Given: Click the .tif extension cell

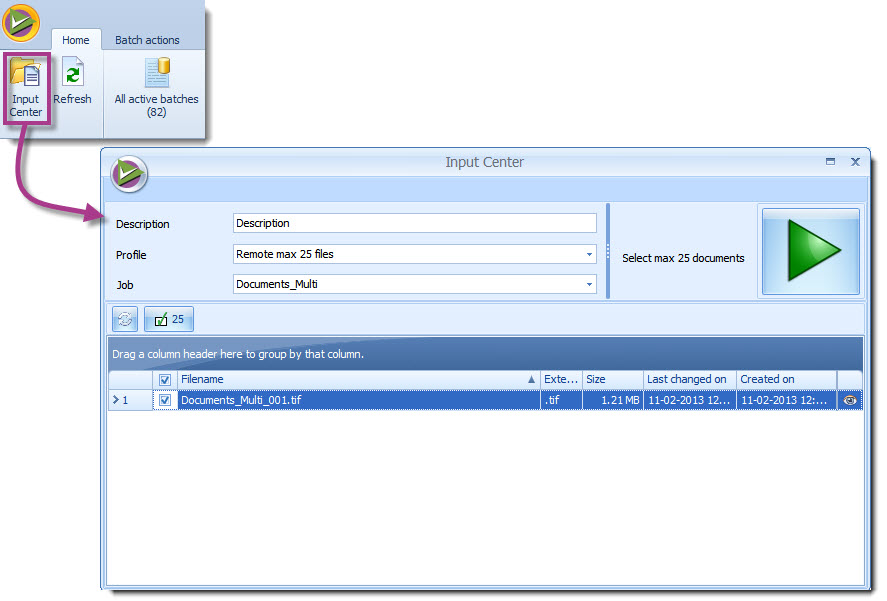Looking at the screenshot, I should [561, 400].
